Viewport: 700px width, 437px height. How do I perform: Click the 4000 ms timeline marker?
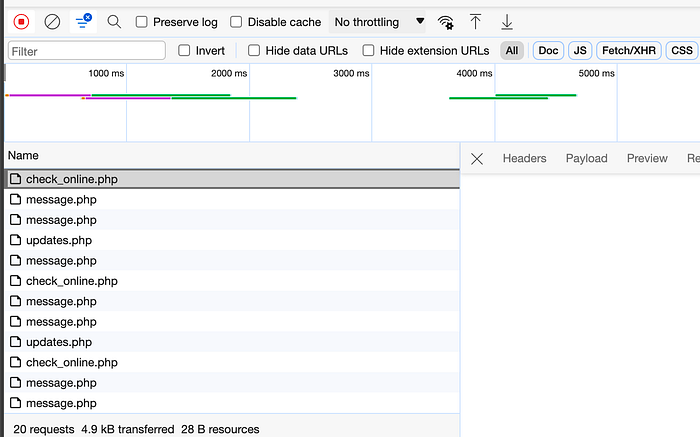click(474, 73)
